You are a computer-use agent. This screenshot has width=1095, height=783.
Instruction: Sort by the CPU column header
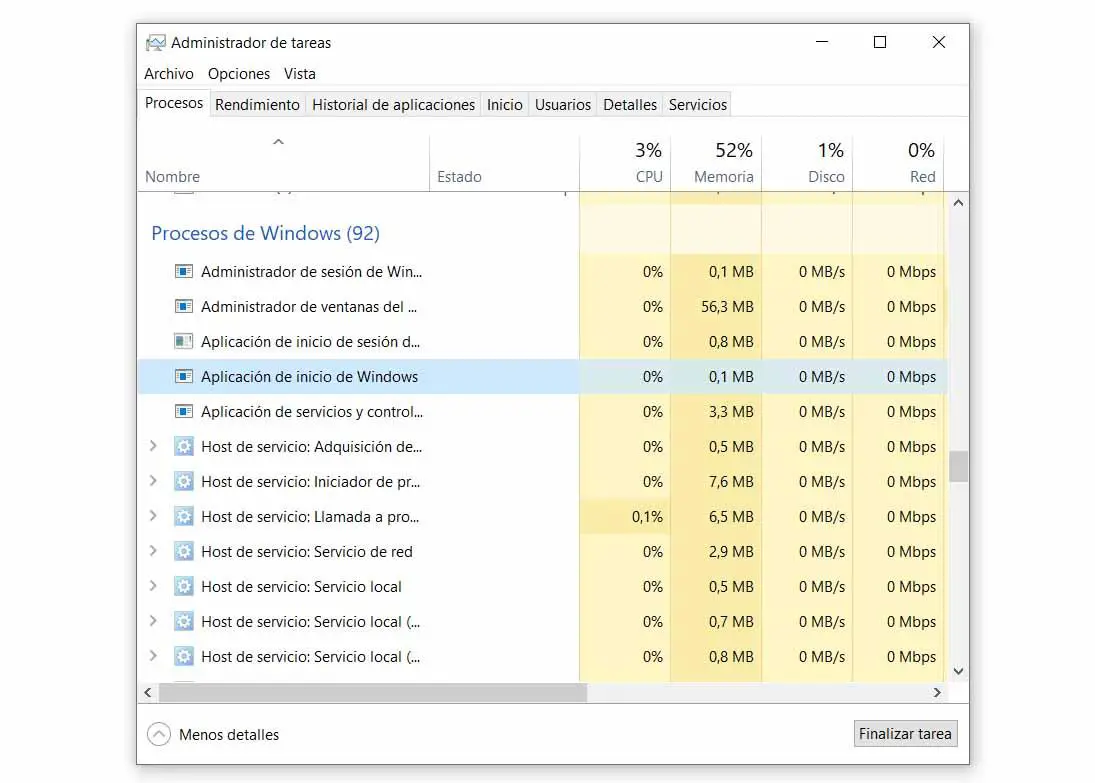click(x=625, y=163)
